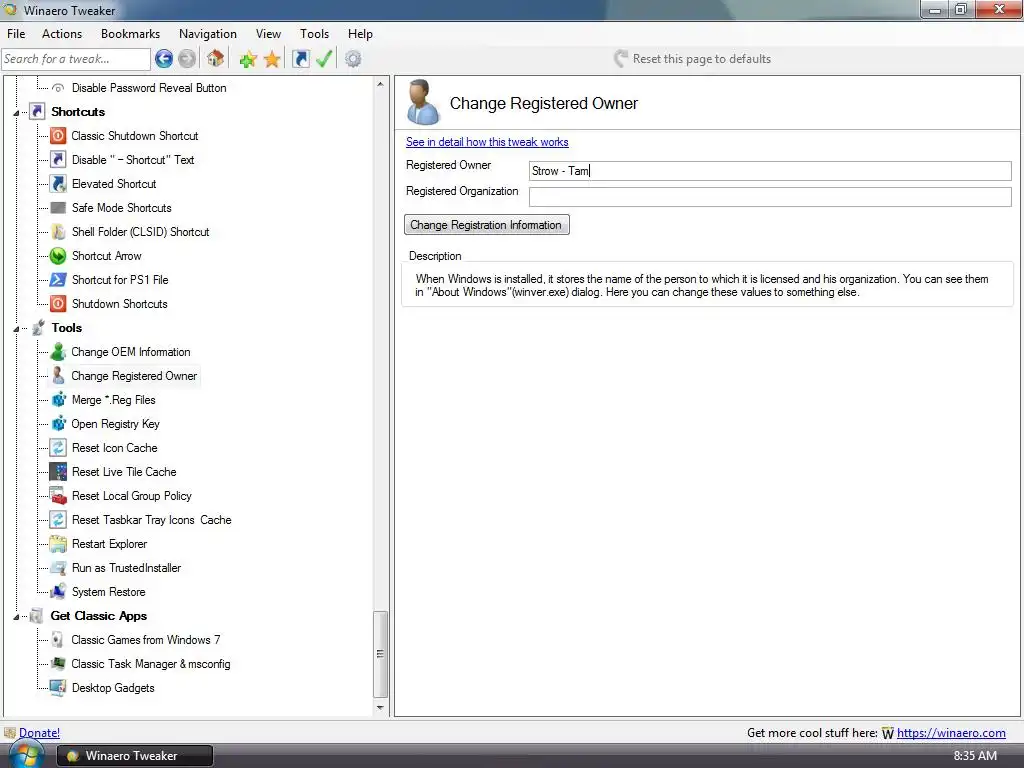Select Disable Password Reveal Button item
1024x768 pixels.
pos(149,88)
